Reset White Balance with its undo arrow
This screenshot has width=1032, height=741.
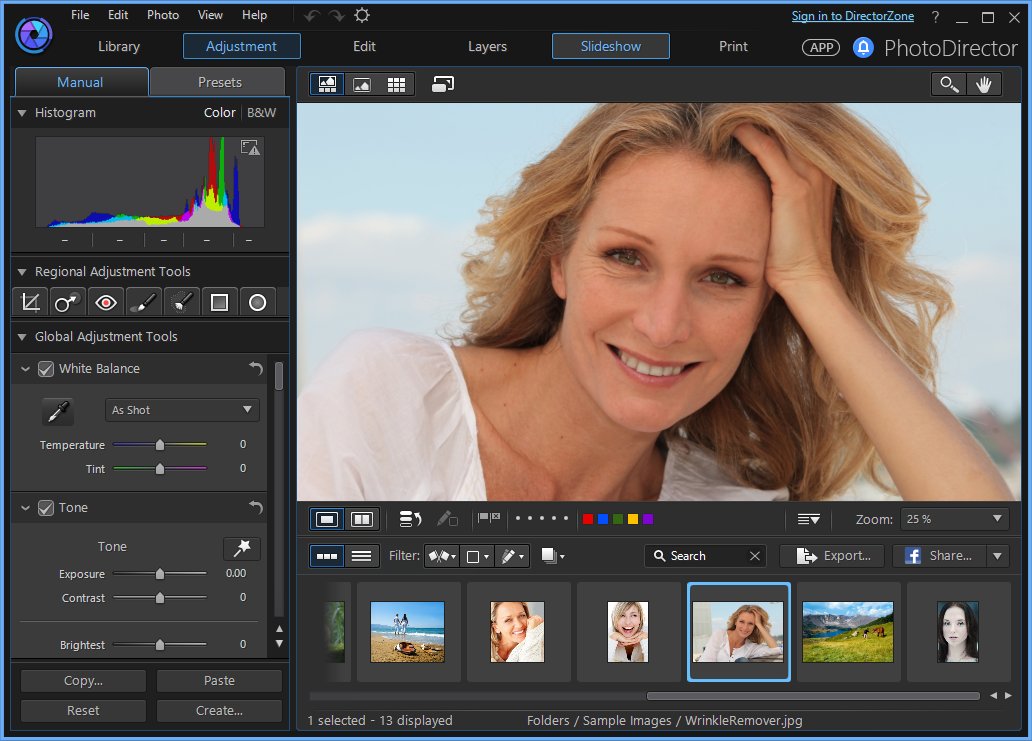(256, 369)
